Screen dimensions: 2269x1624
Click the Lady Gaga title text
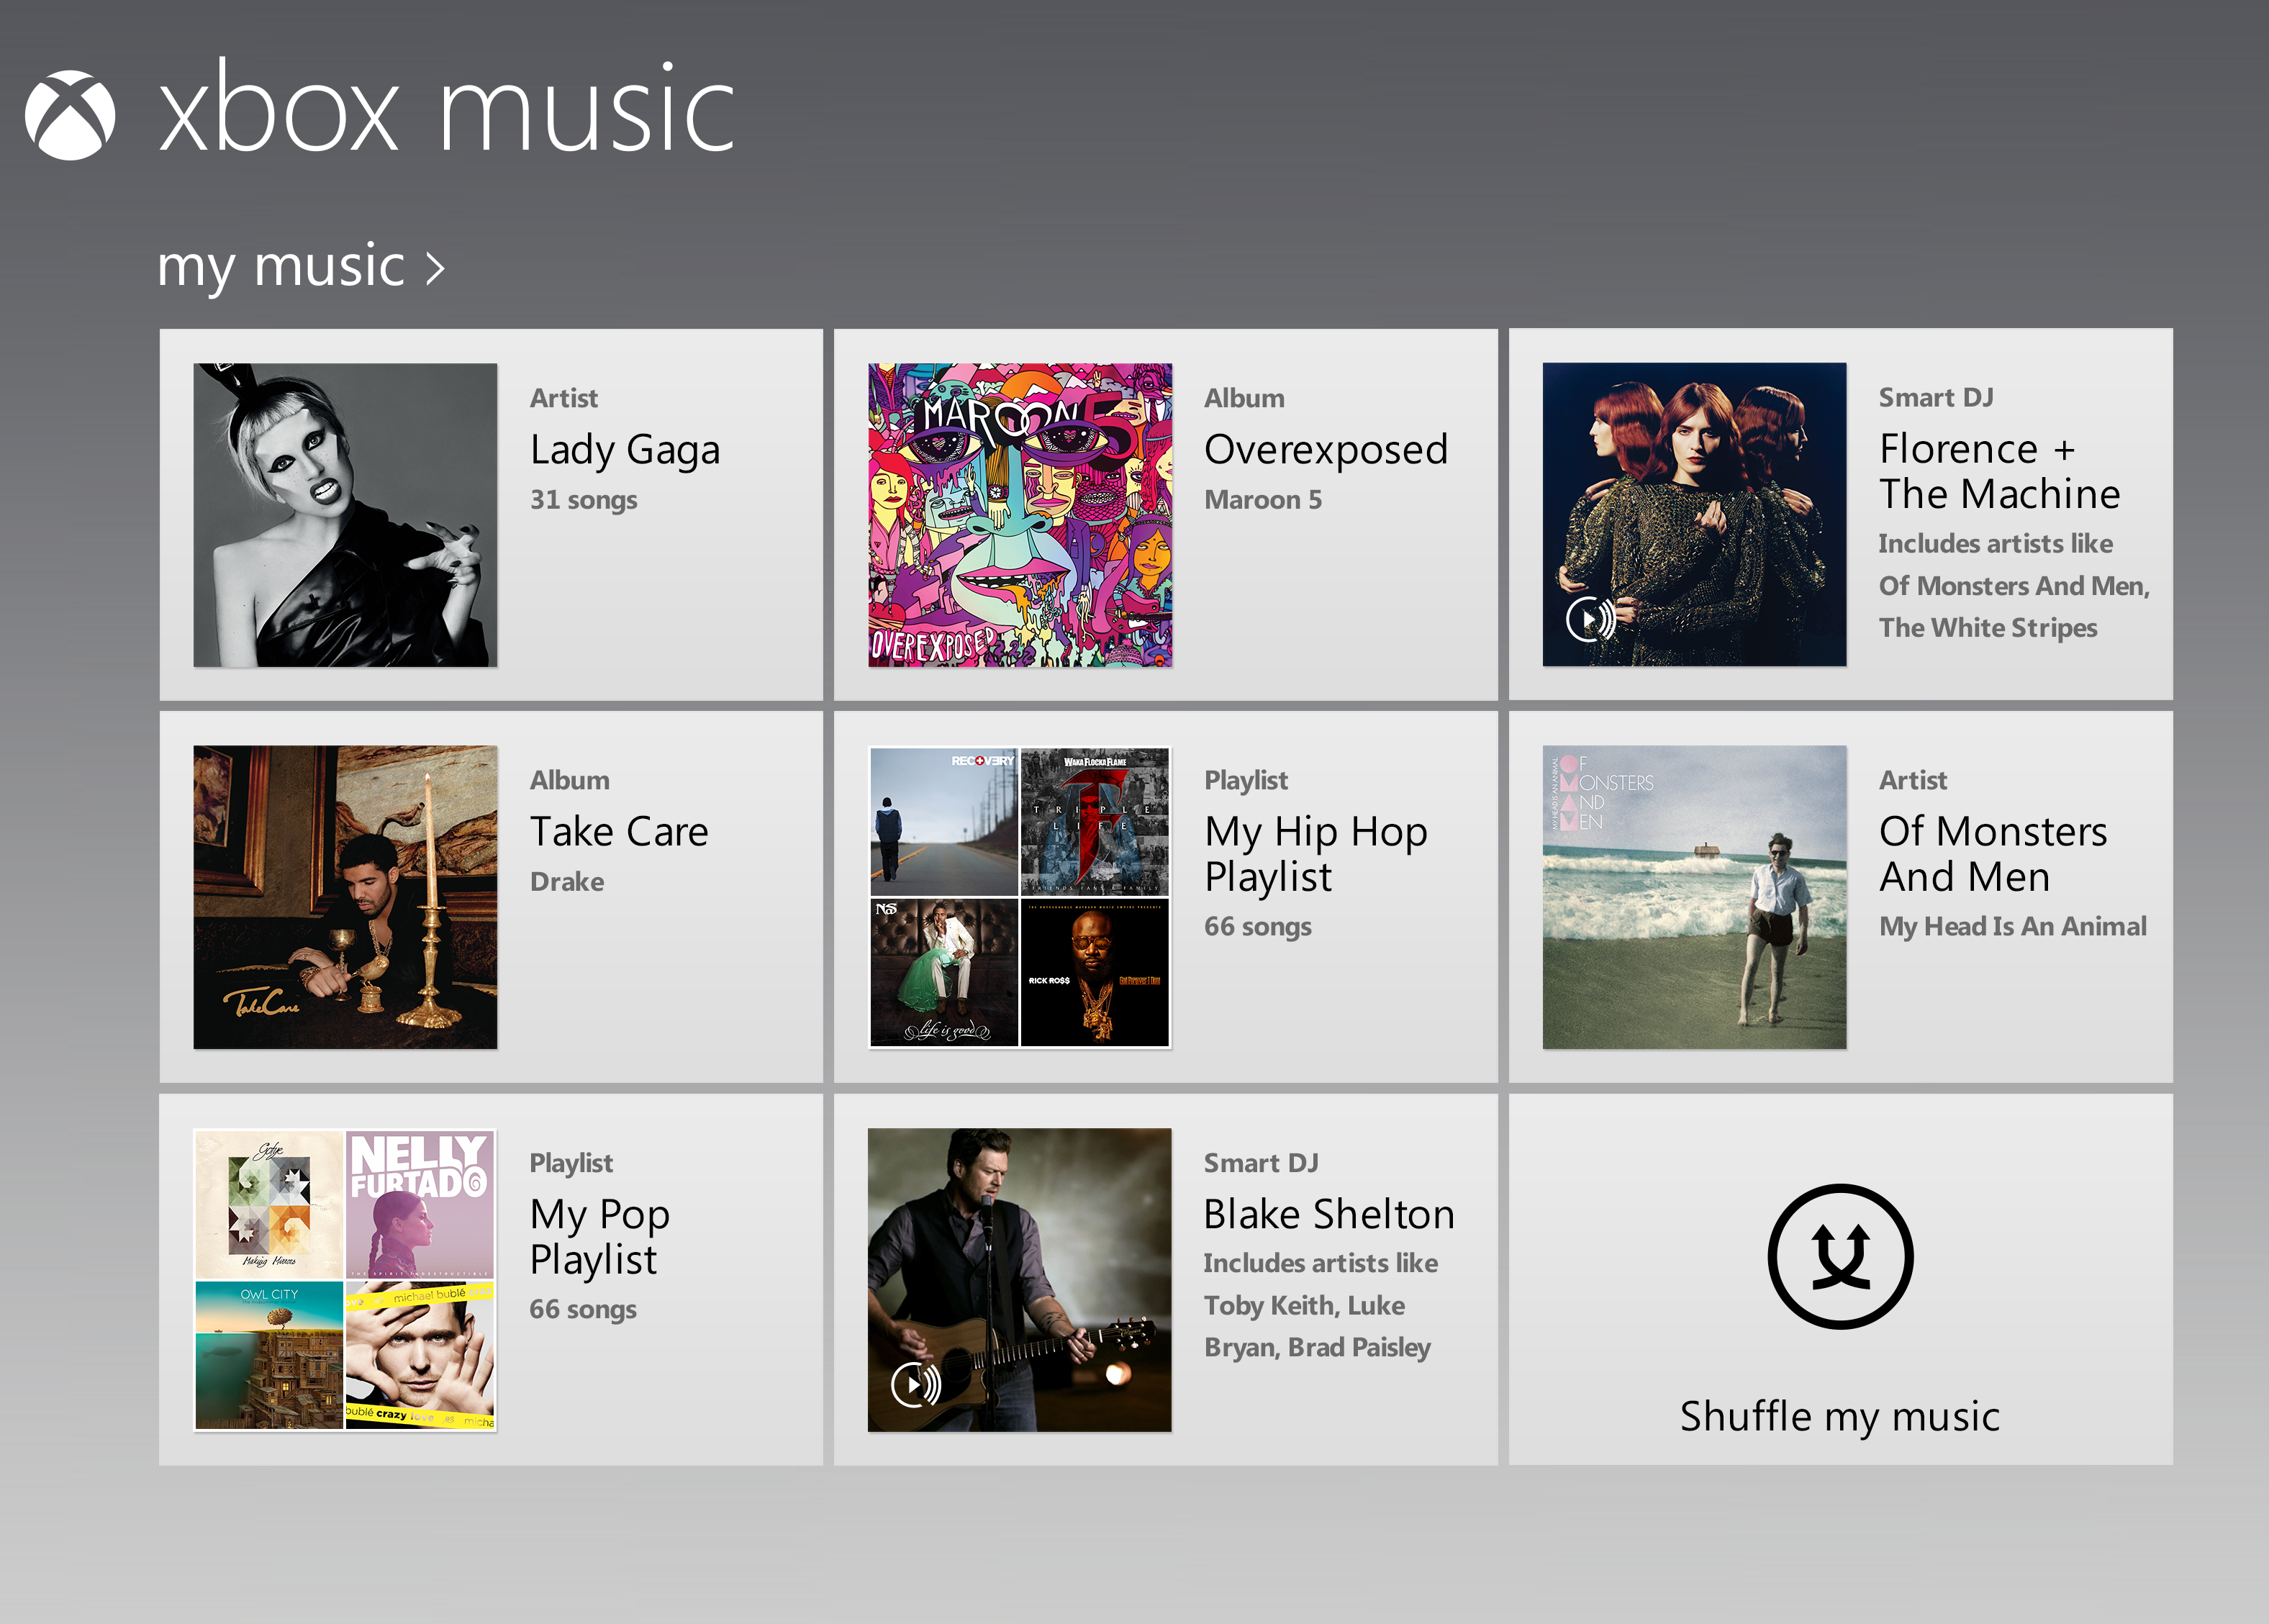pos(625,450)
